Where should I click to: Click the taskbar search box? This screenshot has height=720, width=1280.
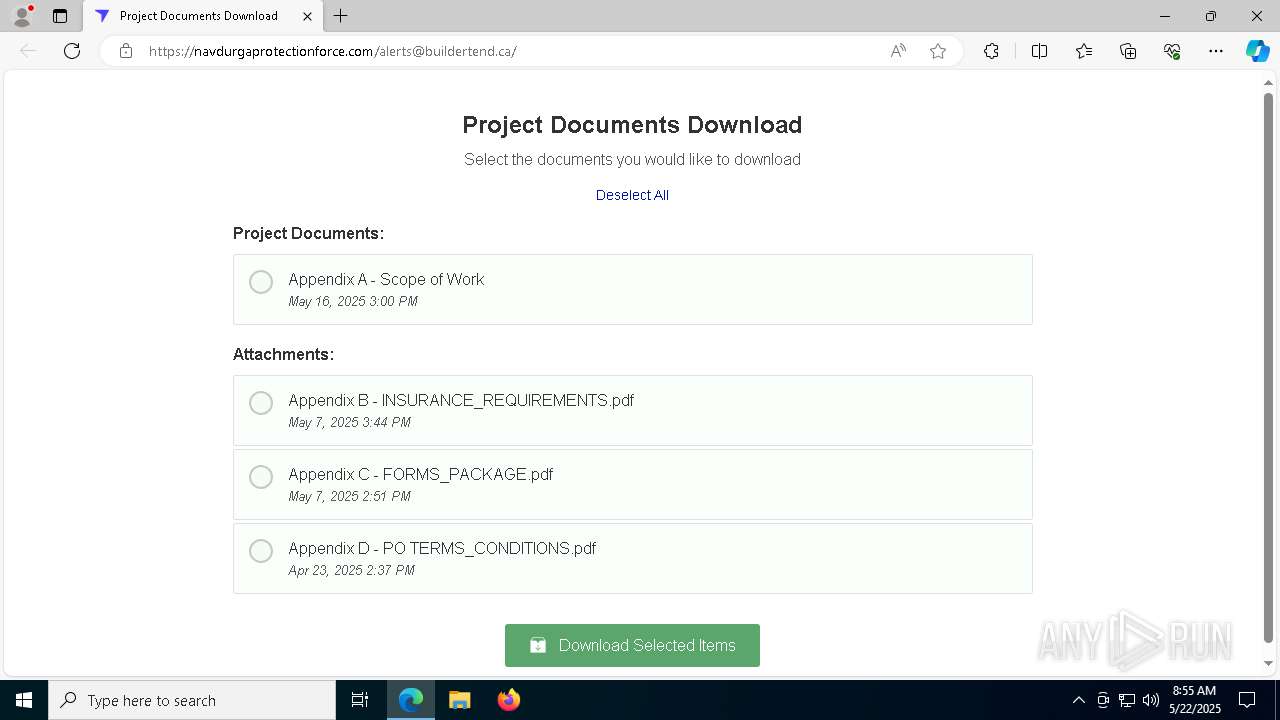[x=192, y=700]
